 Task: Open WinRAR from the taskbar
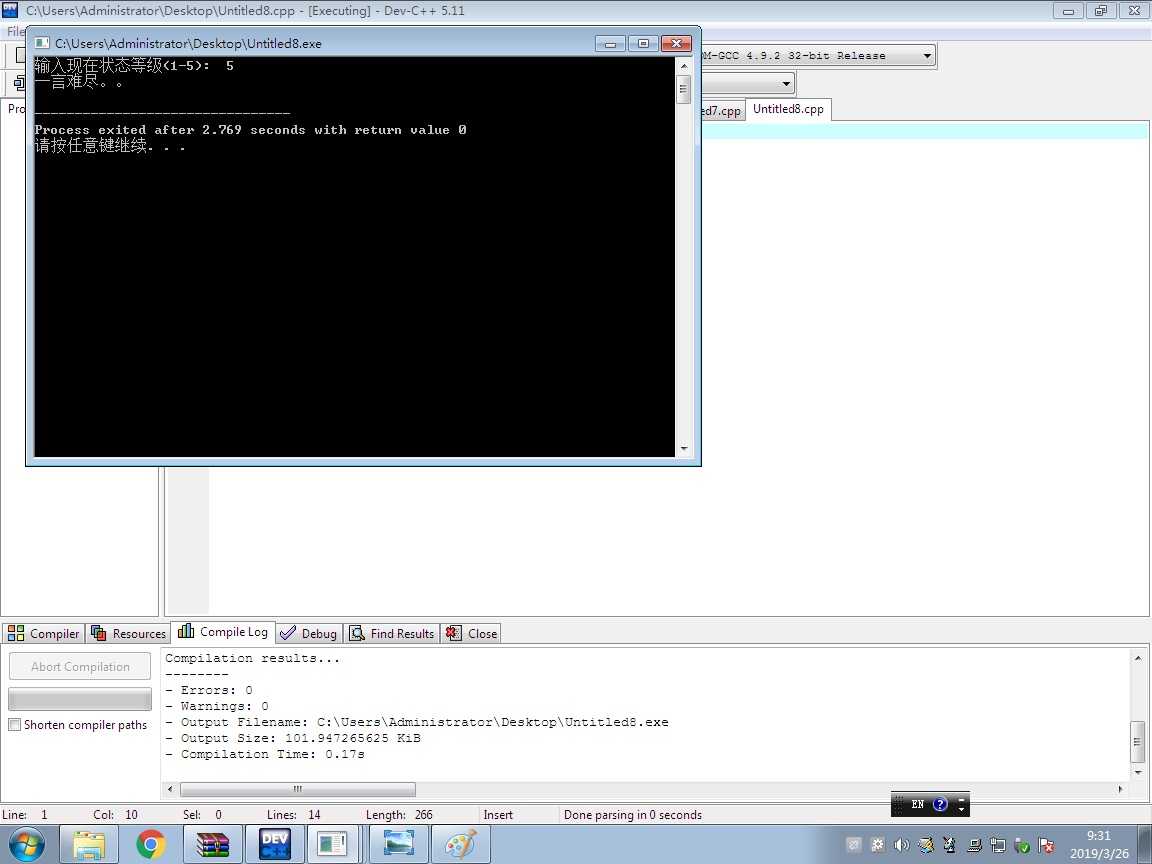(213, 844)
